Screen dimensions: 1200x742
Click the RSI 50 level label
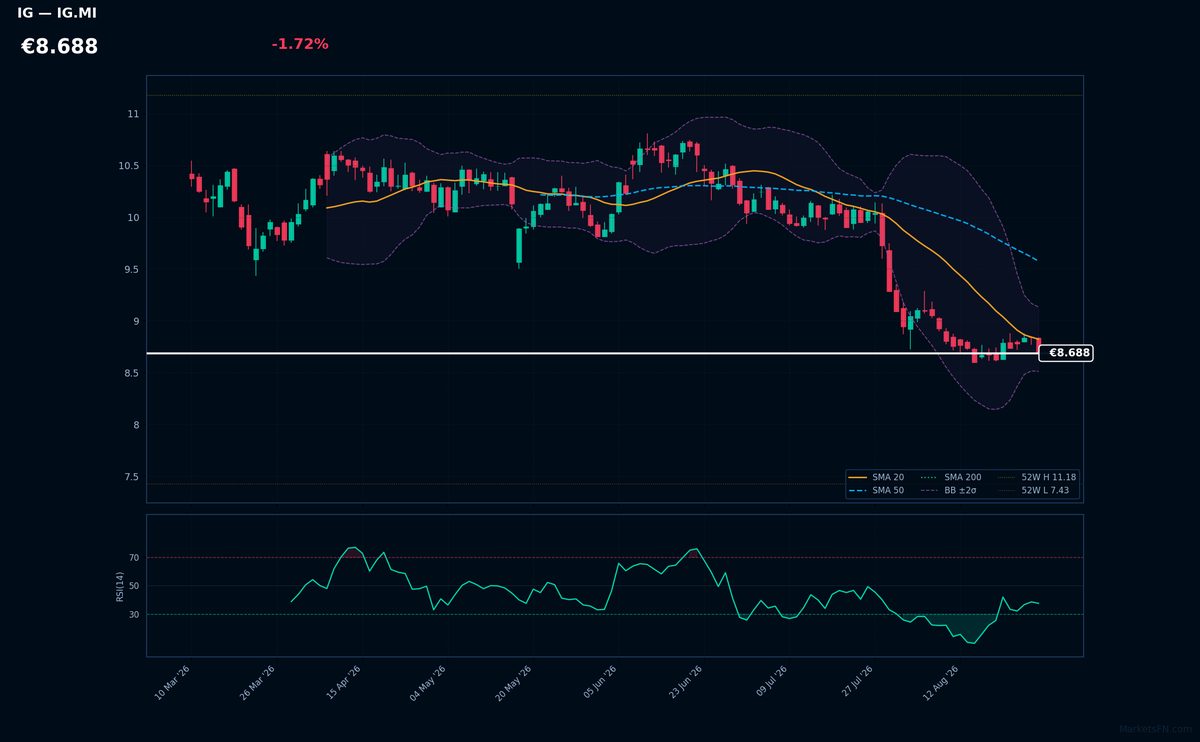(x=134, y=586)
